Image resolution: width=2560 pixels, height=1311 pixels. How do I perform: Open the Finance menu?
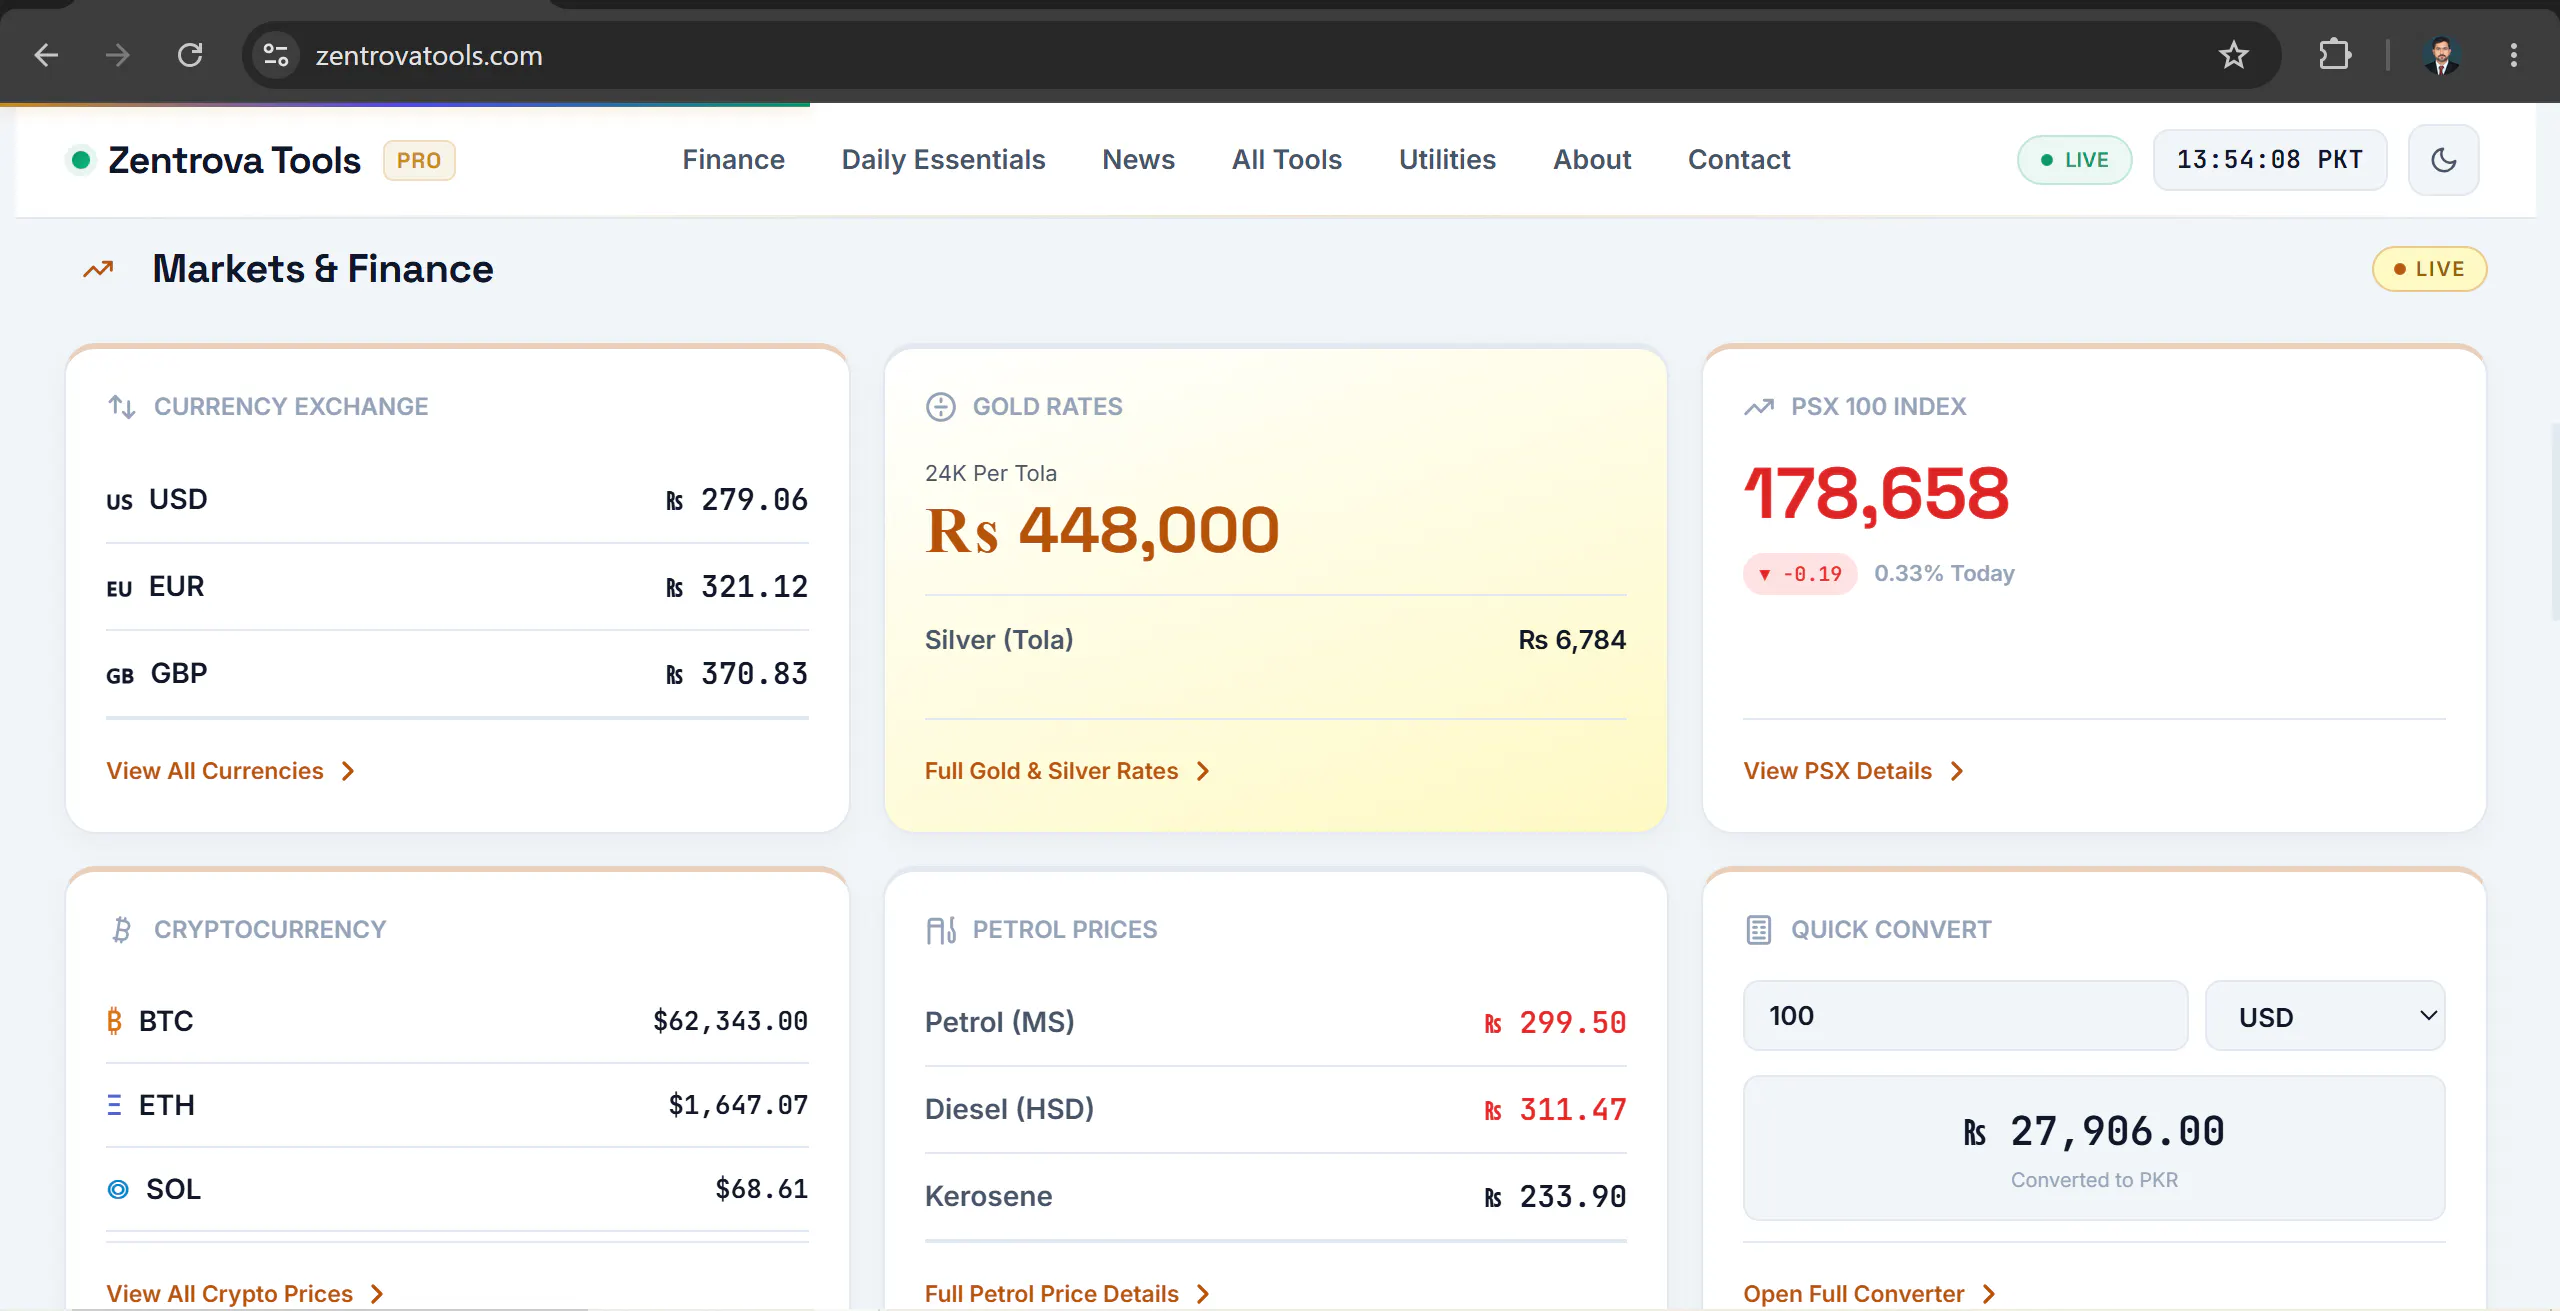point(733,160)
